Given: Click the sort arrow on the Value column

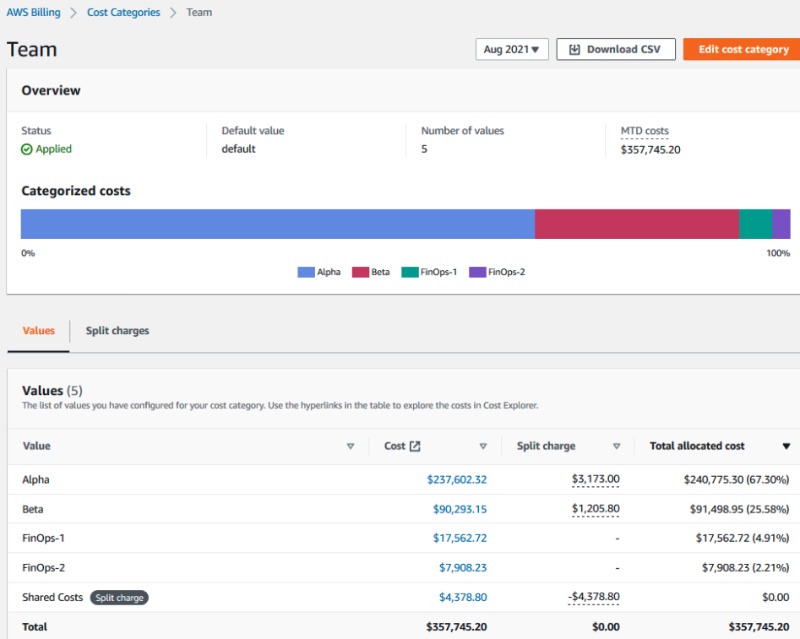Looking at the screenshot, I should click(x=352, y=446).
